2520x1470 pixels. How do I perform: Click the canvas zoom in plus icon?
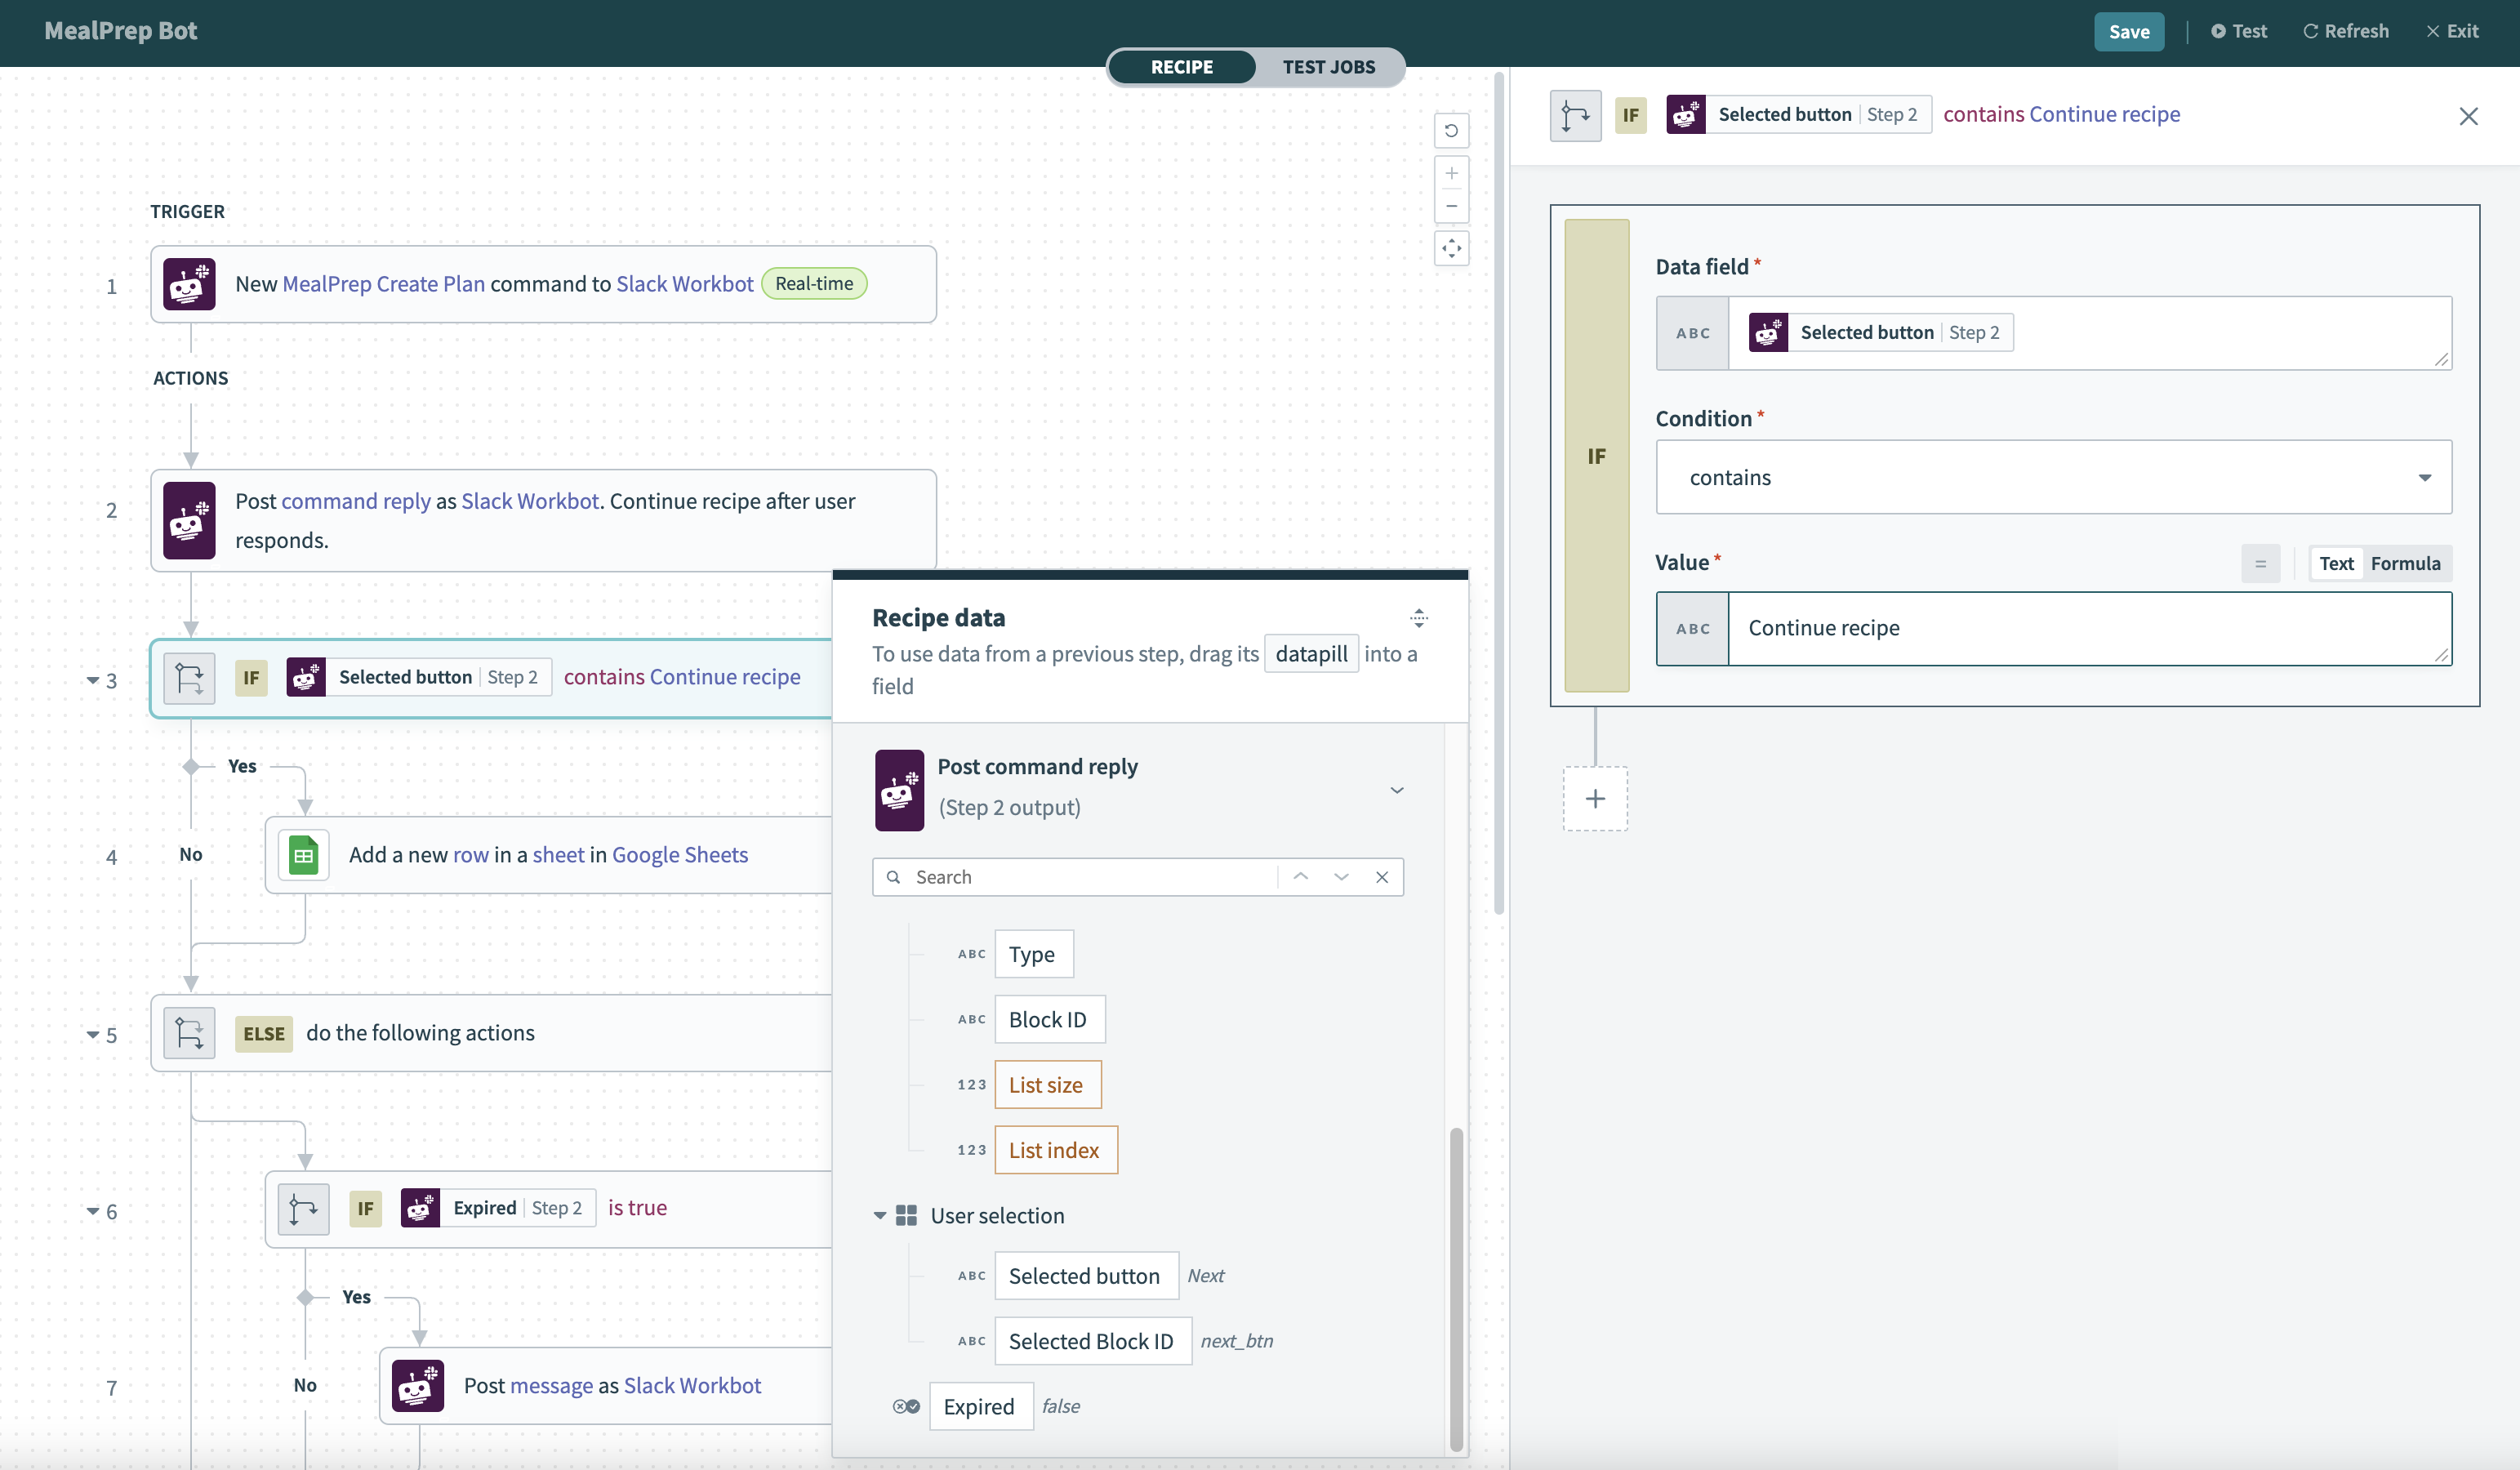pyautogui.click(x=1451, y=173)
